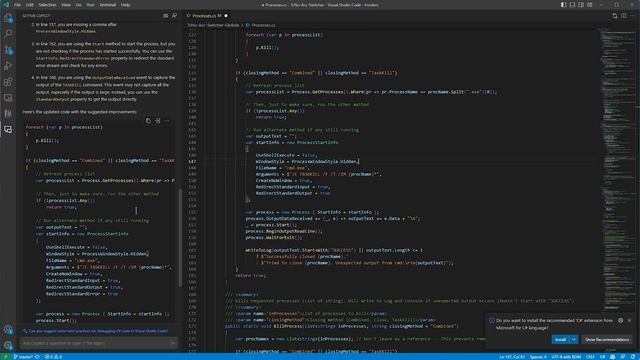This screenshot has height=360, width=640.
Task: Click Show Recommendations button
Action: pyautogui.click(x=607, y=340)
